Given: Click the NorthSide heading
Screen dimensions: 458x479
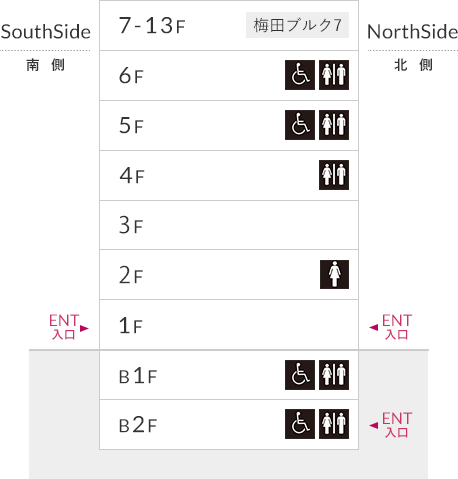Looking at the screenshot, I should [x=412, y=32].
